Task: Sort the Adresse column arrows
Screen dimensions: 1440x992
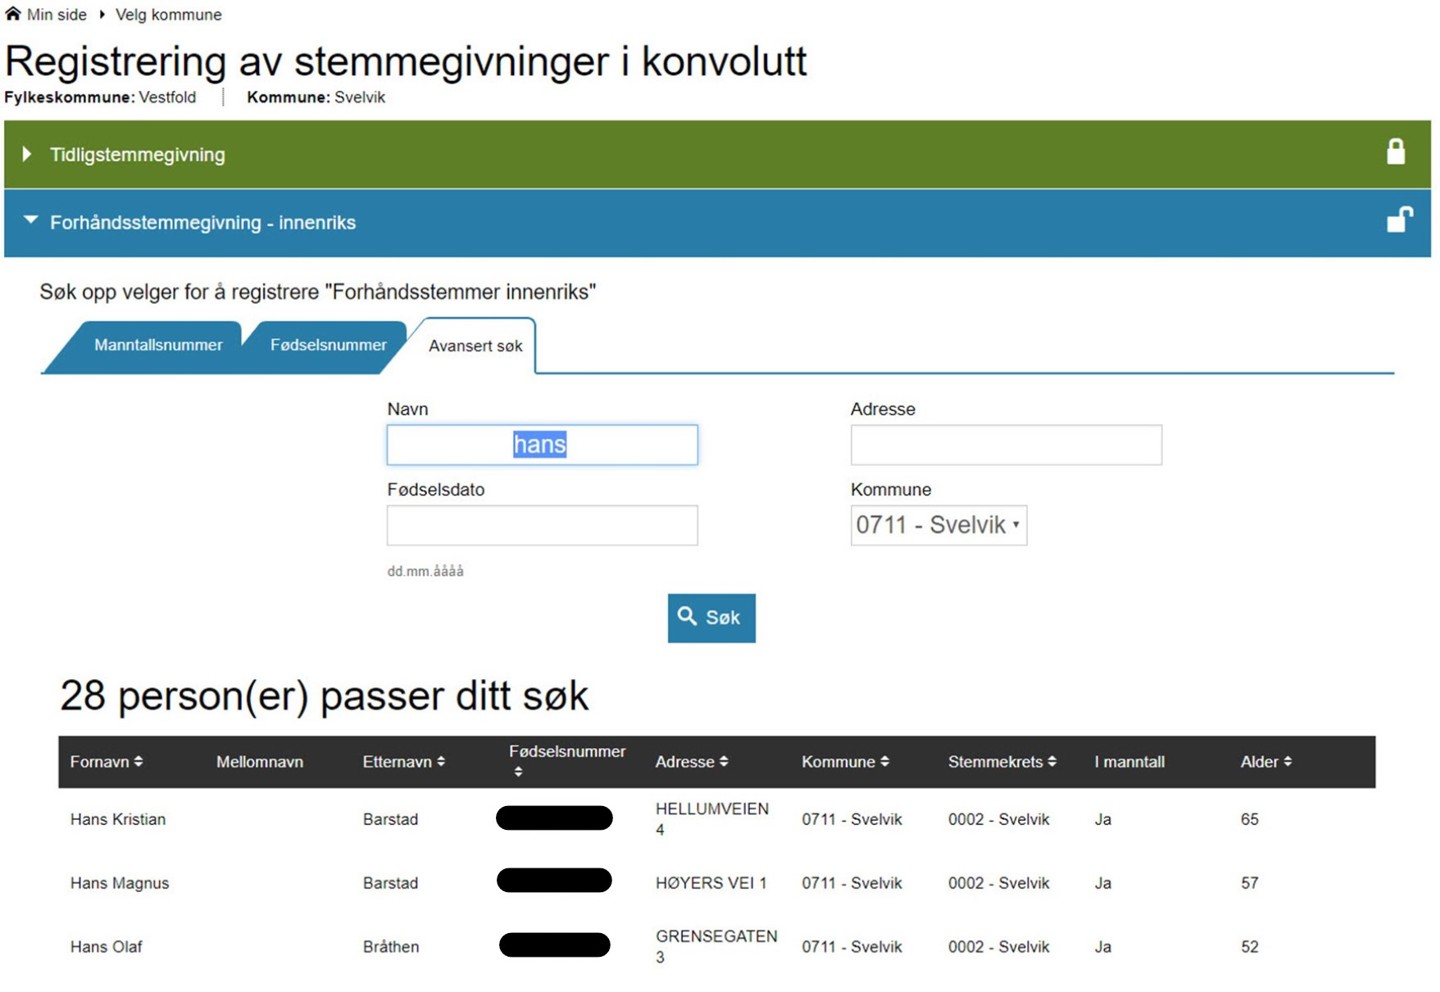Action: pyautogui.click(x=724, y=762)
